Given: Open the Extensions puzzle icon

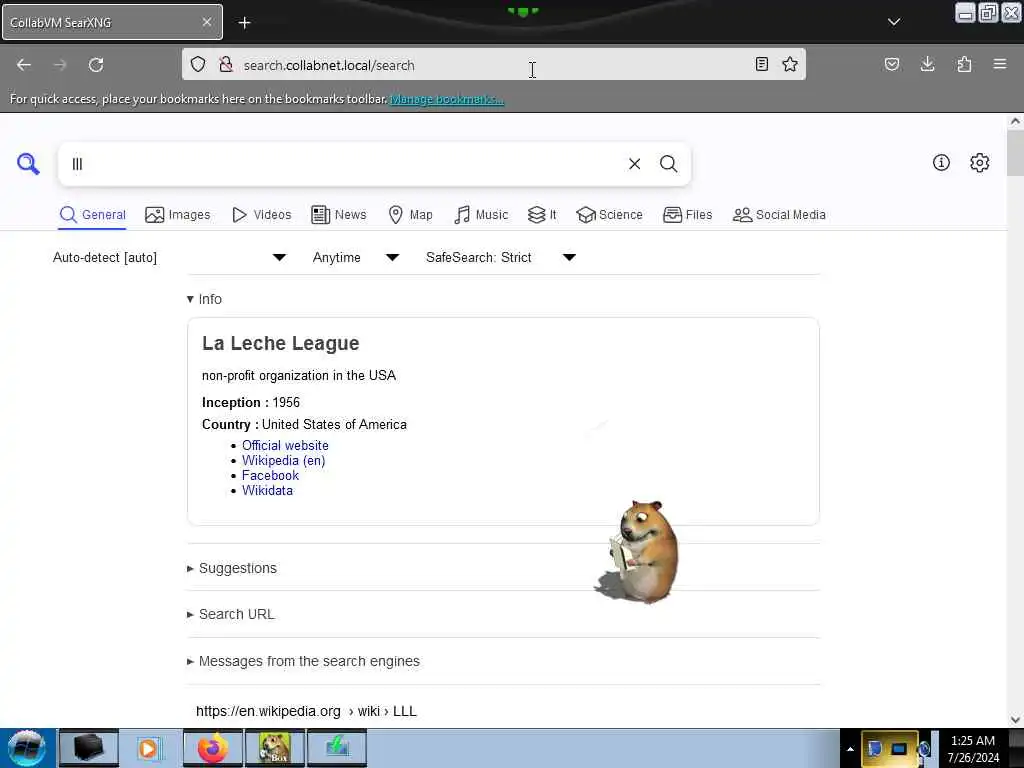Looking at the screenshot, I should [964, 64].
